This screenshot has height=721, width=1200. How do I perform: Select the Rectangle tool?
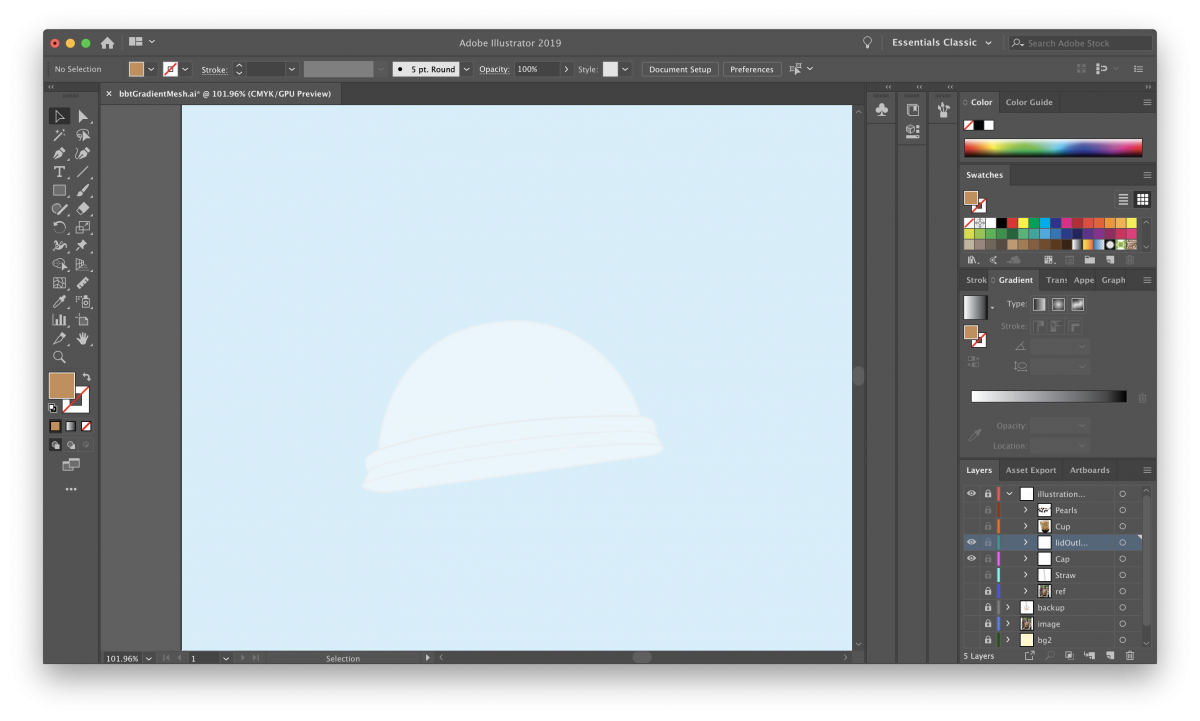click(x=60, y=189)
